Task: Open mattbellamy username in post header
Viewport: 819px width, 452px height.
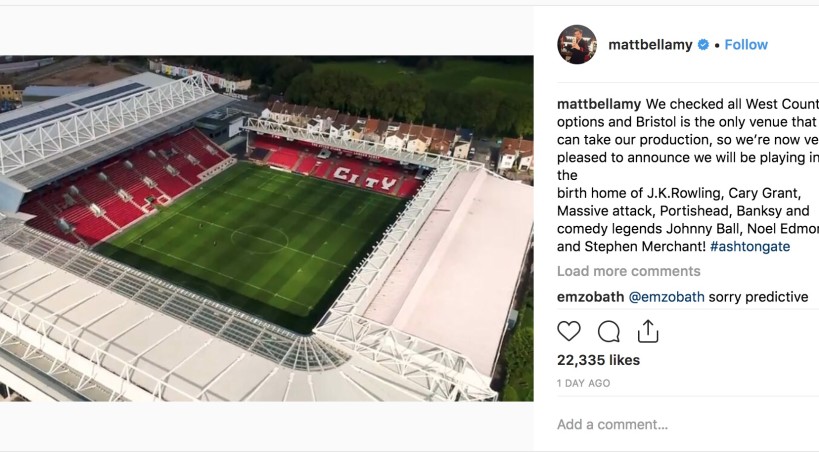Action: coord(651,45)
